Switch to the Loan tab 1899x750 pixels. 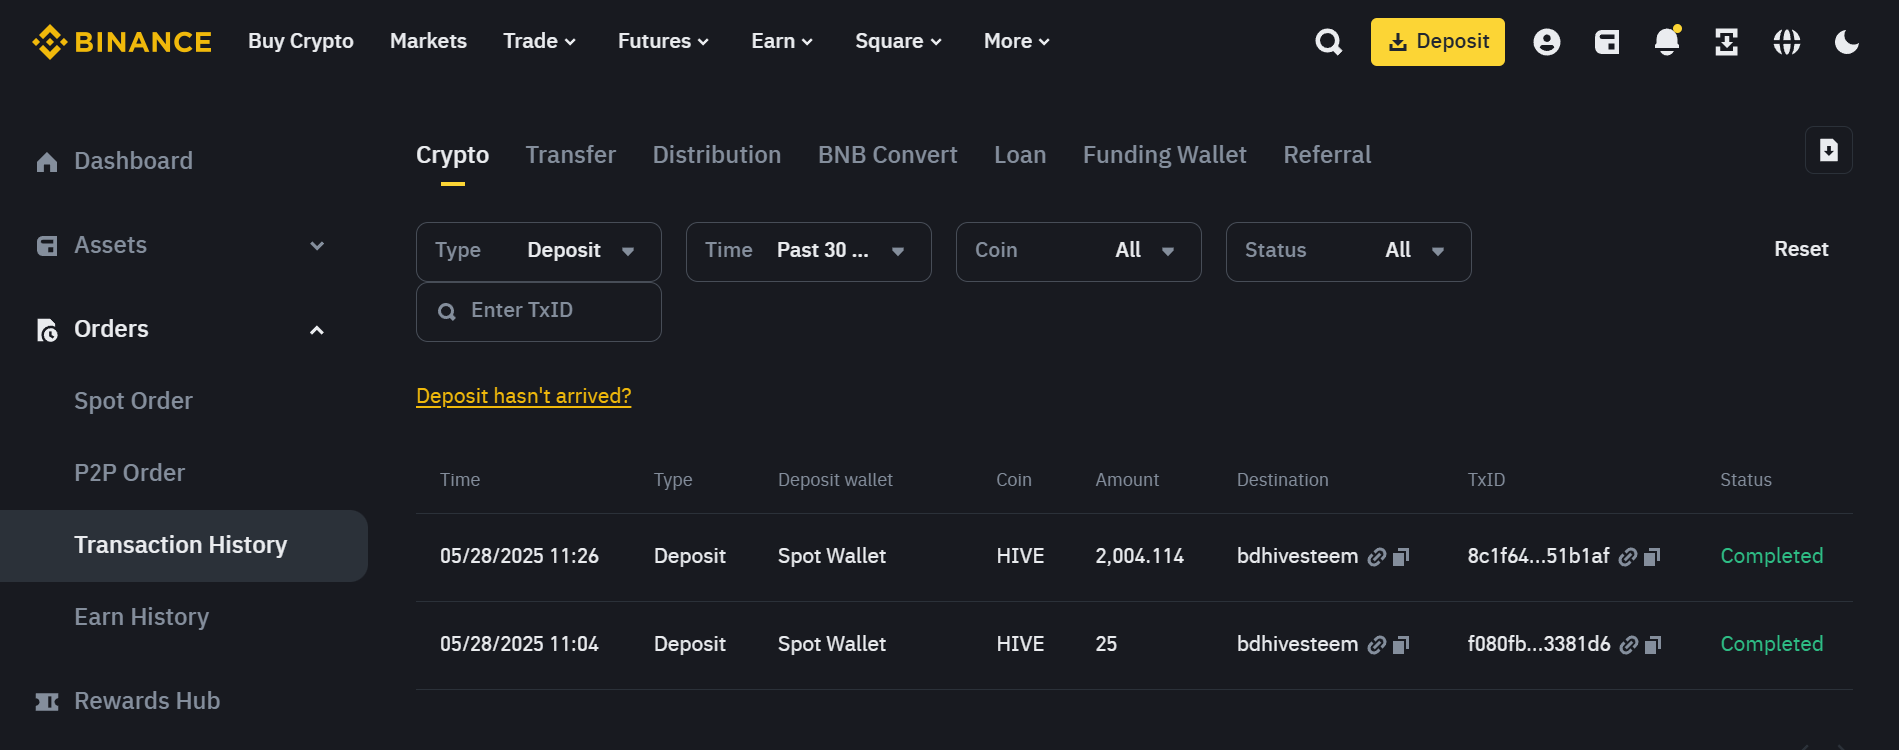click(x=1020, y=155)
